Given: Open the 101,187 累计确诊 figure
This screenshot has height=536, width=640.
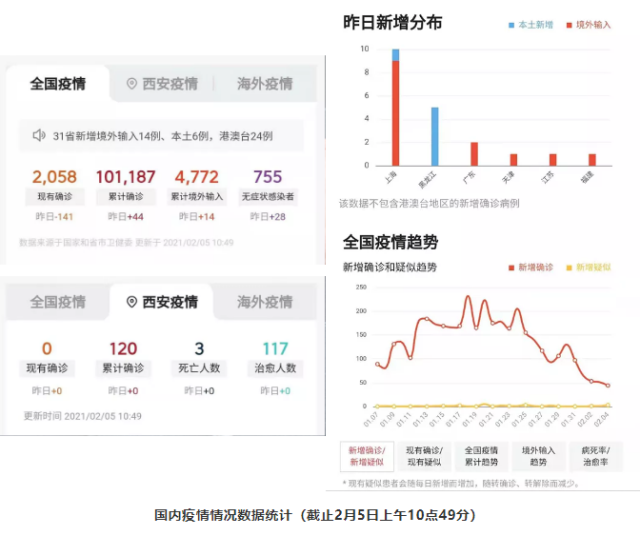Looking at the screenshot, I should click(x=125, y=178).
